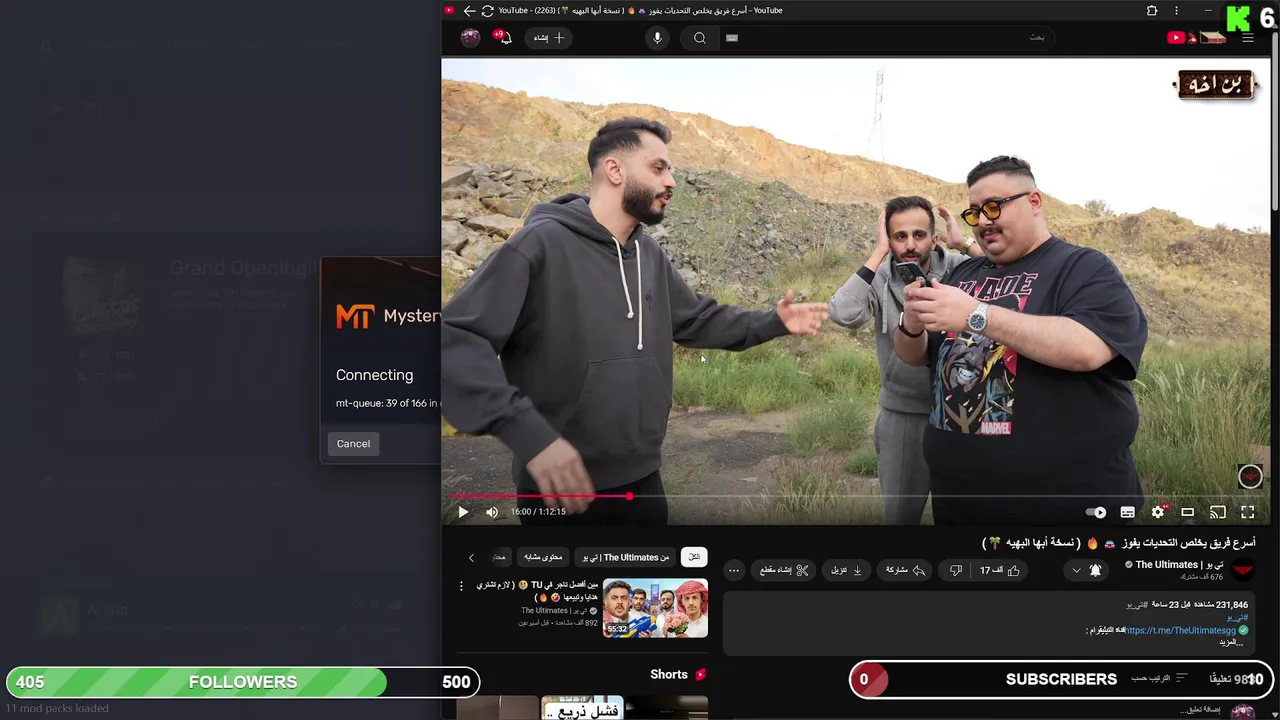1280x720 pixels.
Task: Select the 'من The Ultimates' filter chip
Action: tap(627, 557)
